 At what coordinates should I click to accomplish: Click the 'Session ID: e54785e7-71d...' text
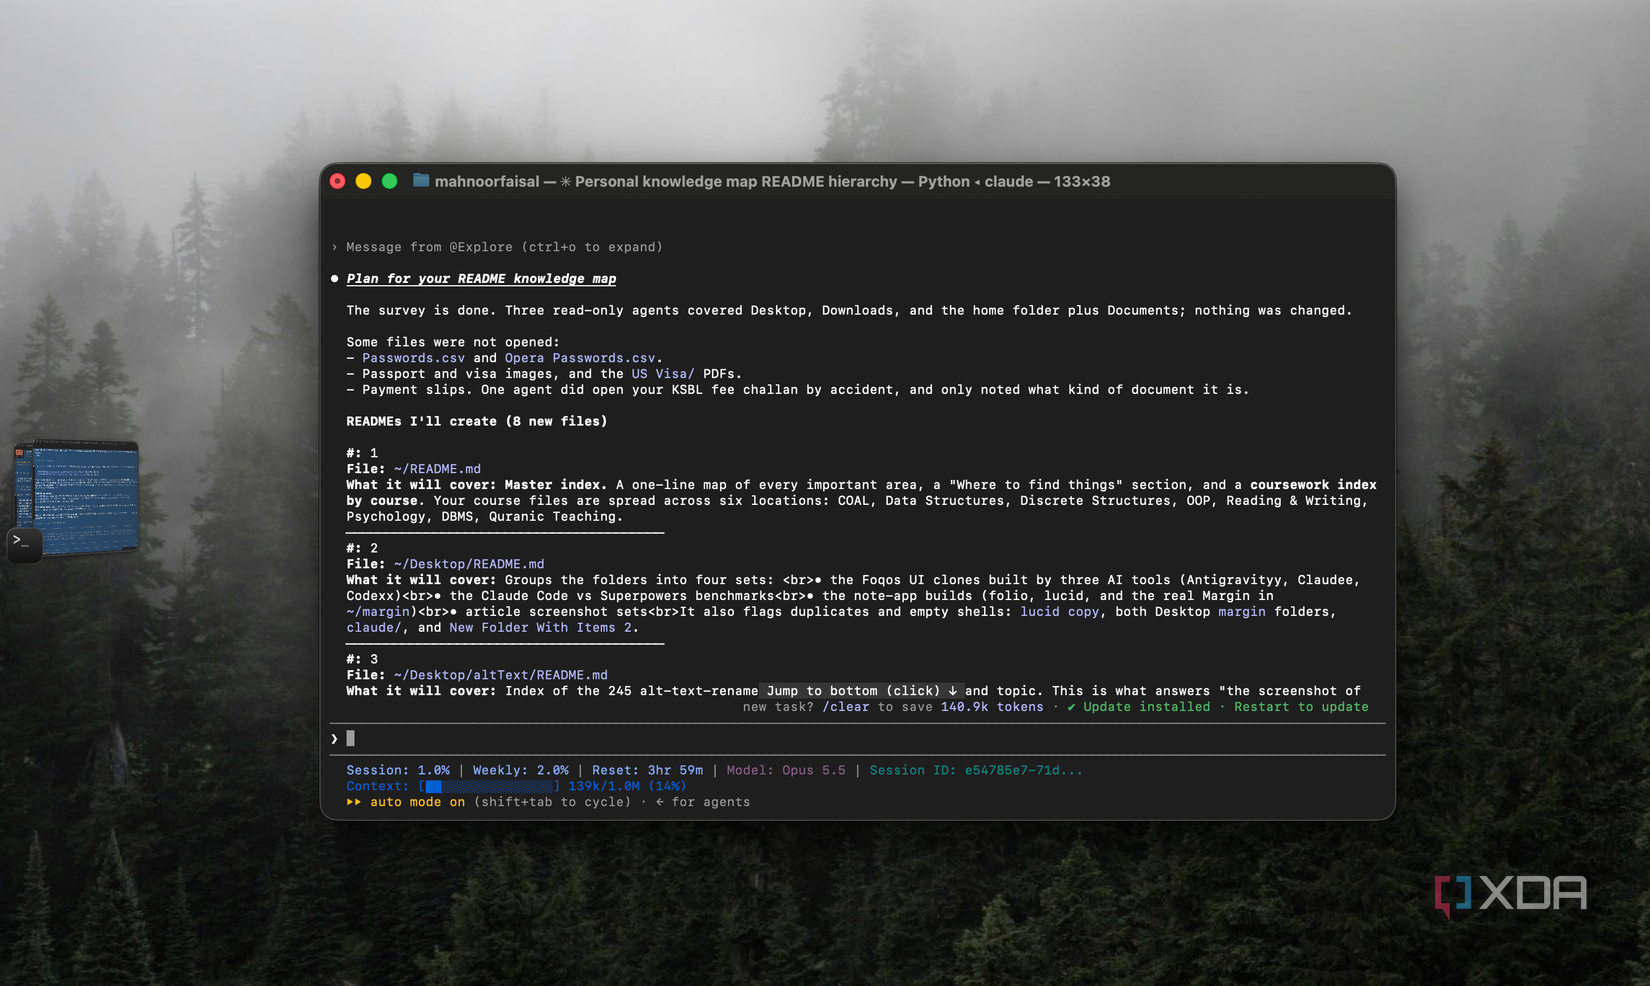coord(976,770)
